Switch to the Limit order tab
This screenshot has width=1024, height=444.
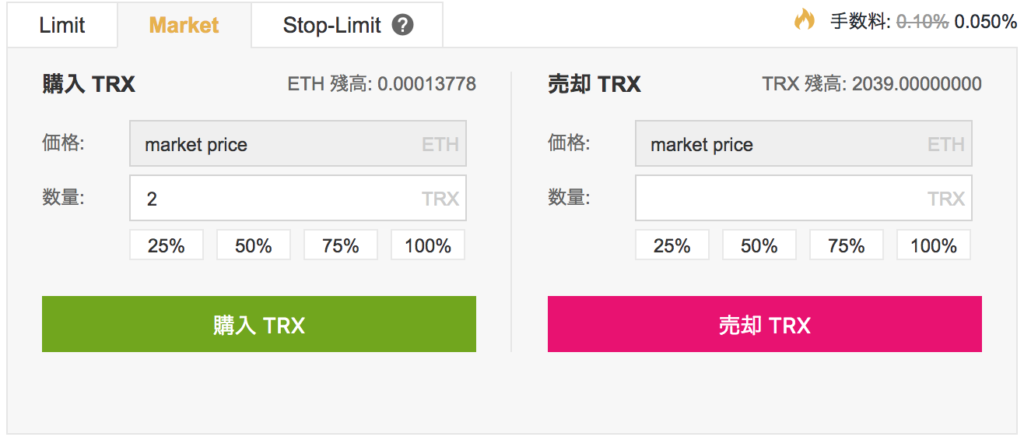[62, 25]
